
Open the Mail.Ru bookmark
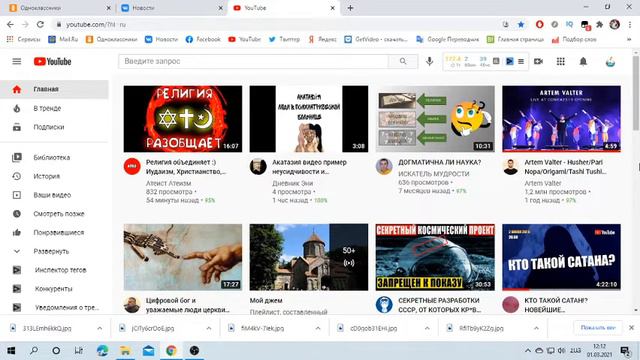point(63,40)
